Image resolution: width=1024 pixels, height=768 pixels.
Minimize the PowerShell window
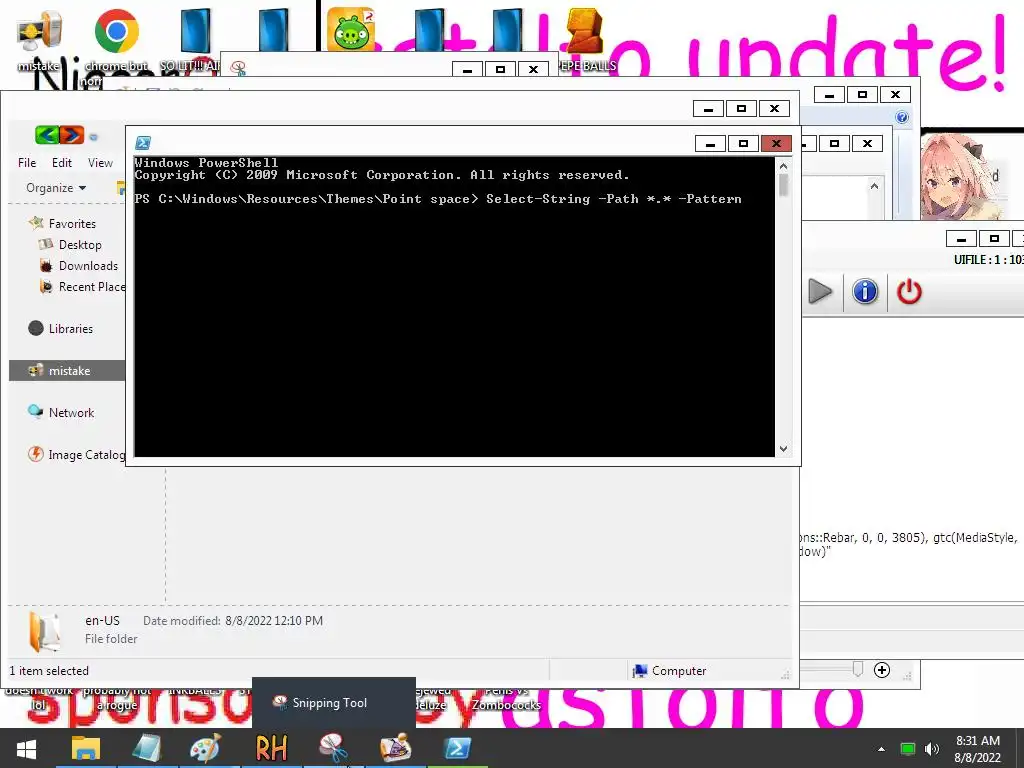click(x=711, y=143)
